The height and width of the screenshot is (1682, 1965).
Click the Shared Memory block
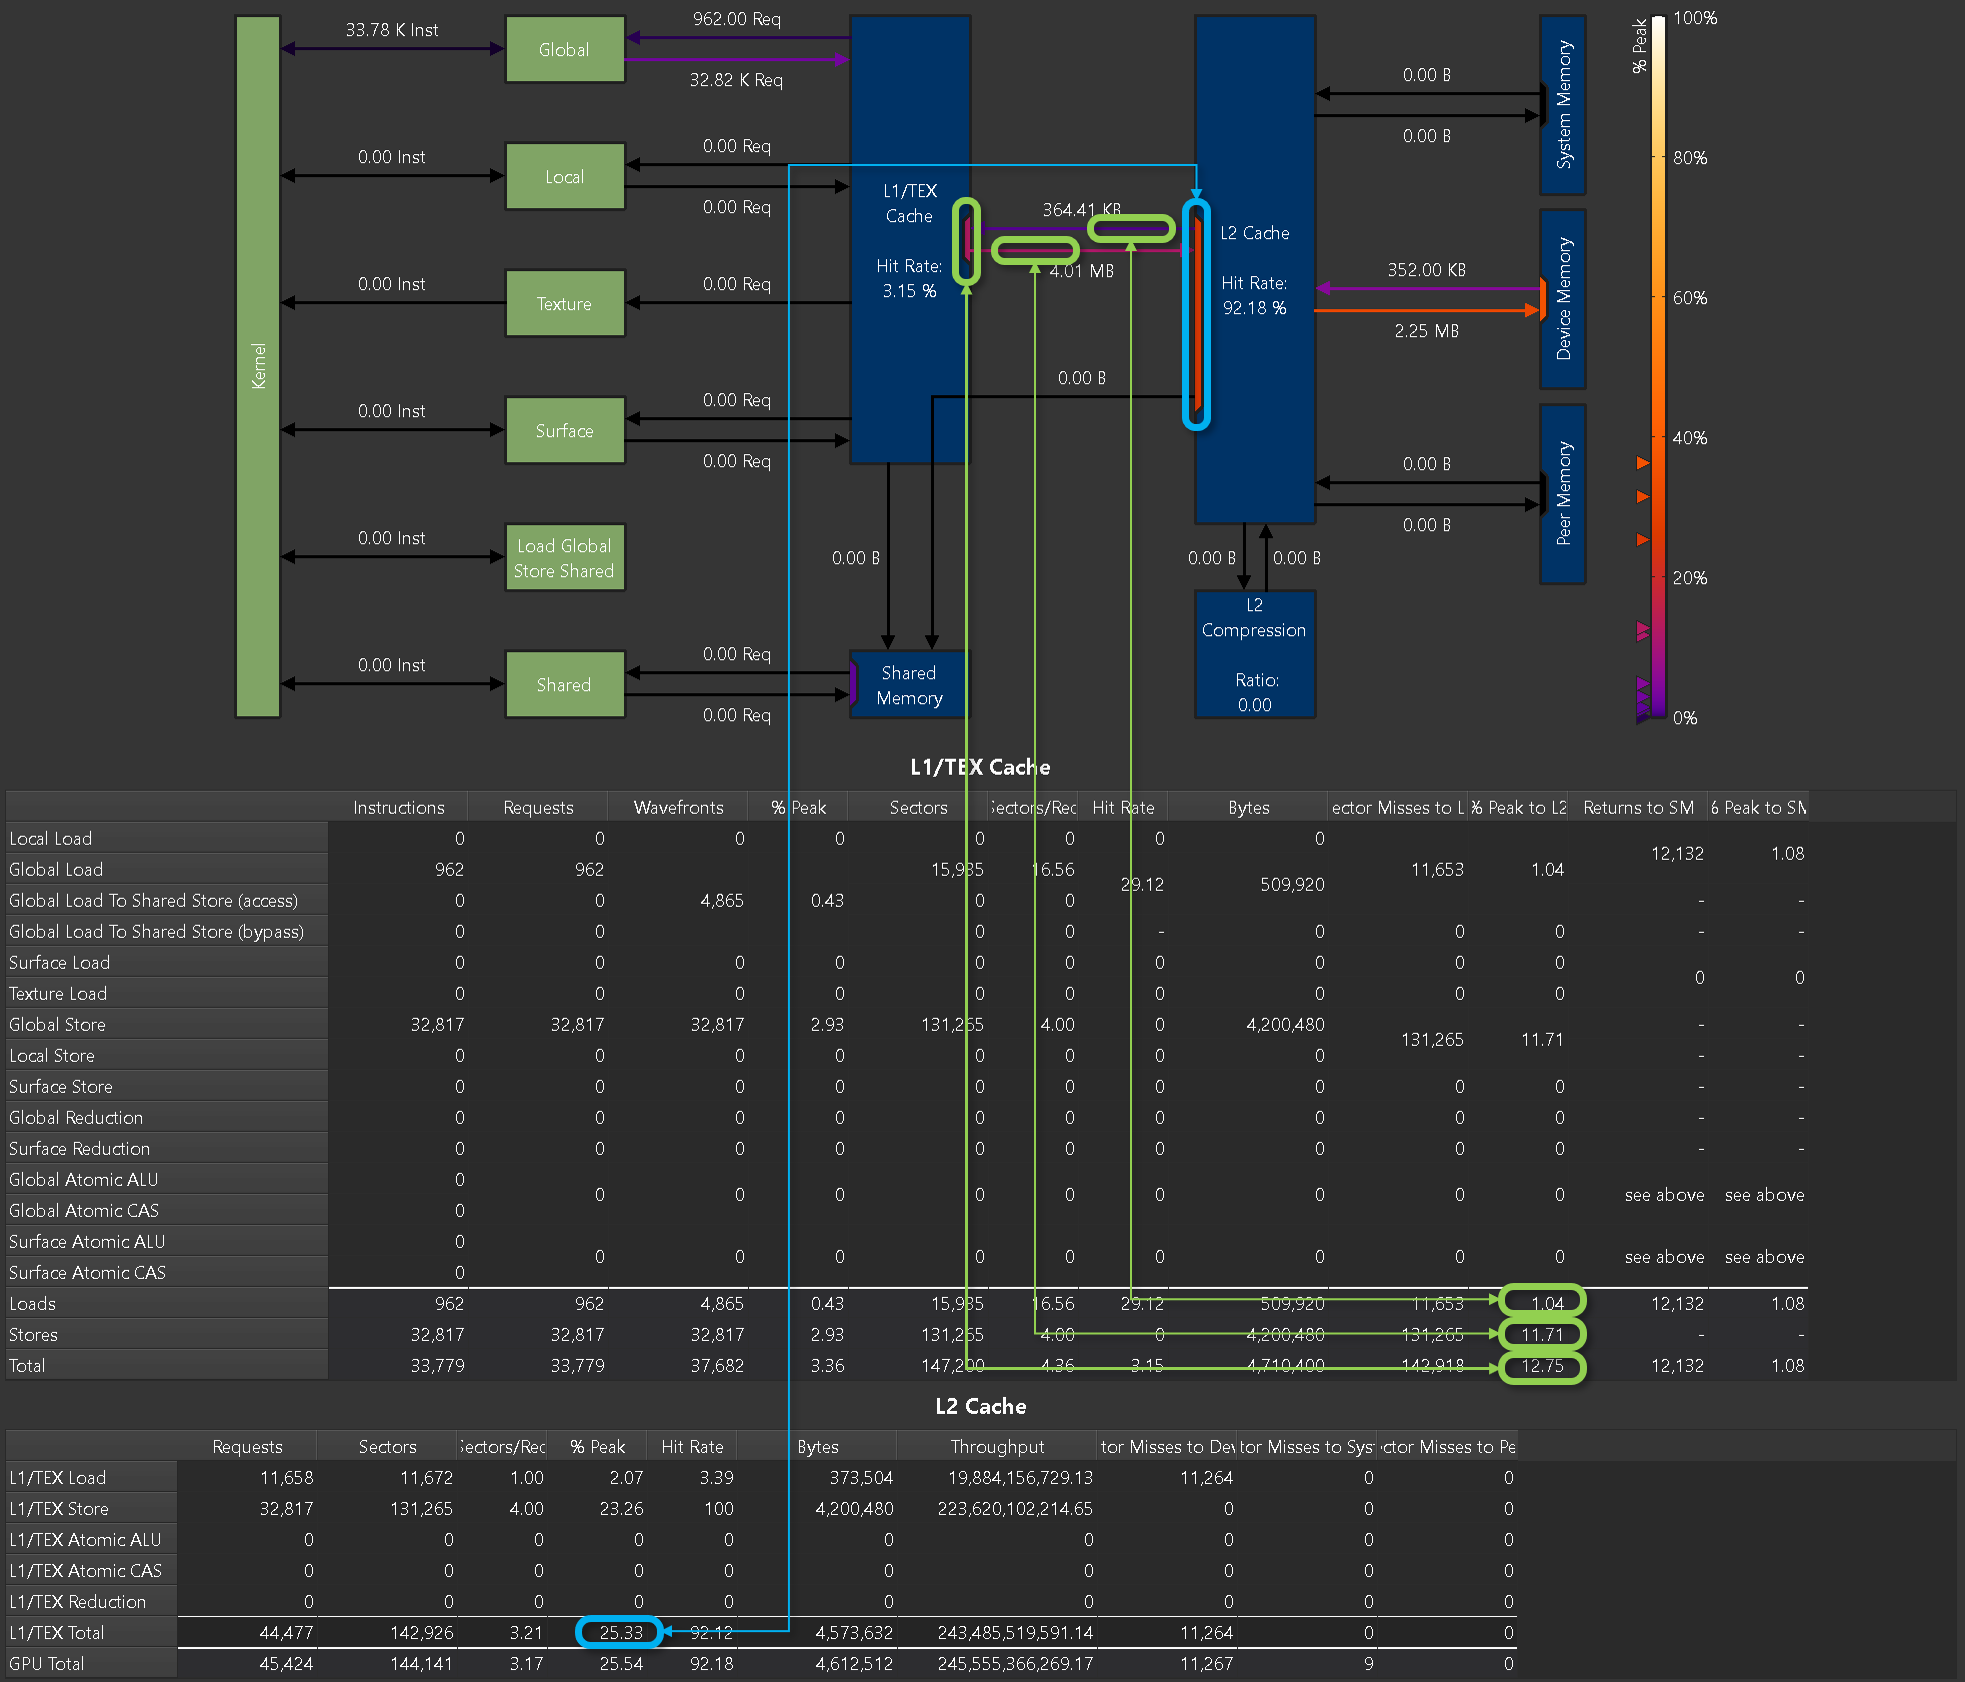point(907,684)
